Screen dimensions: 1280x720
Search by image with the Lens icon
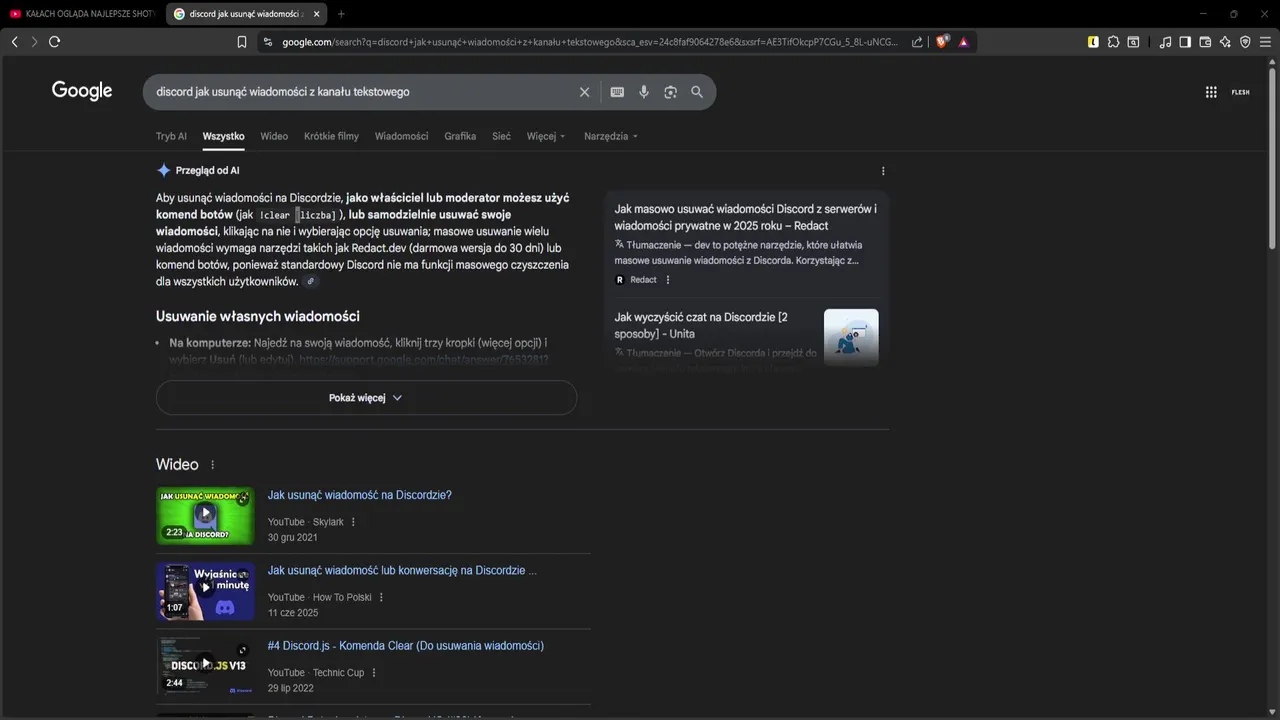670,92
